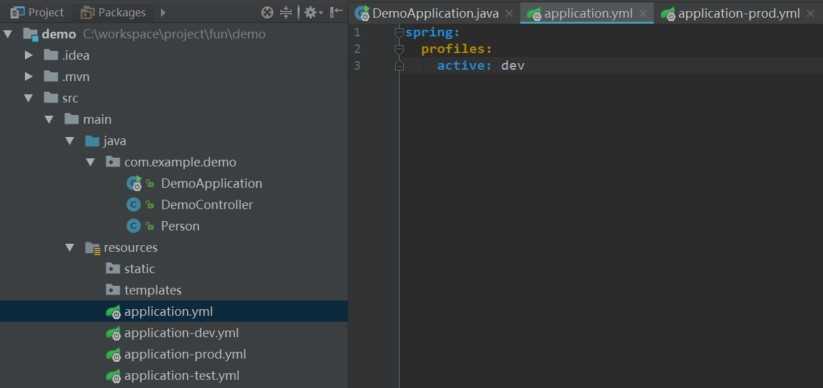
Task: Expand the .idea folder
Action: click(x=28, y=56)
